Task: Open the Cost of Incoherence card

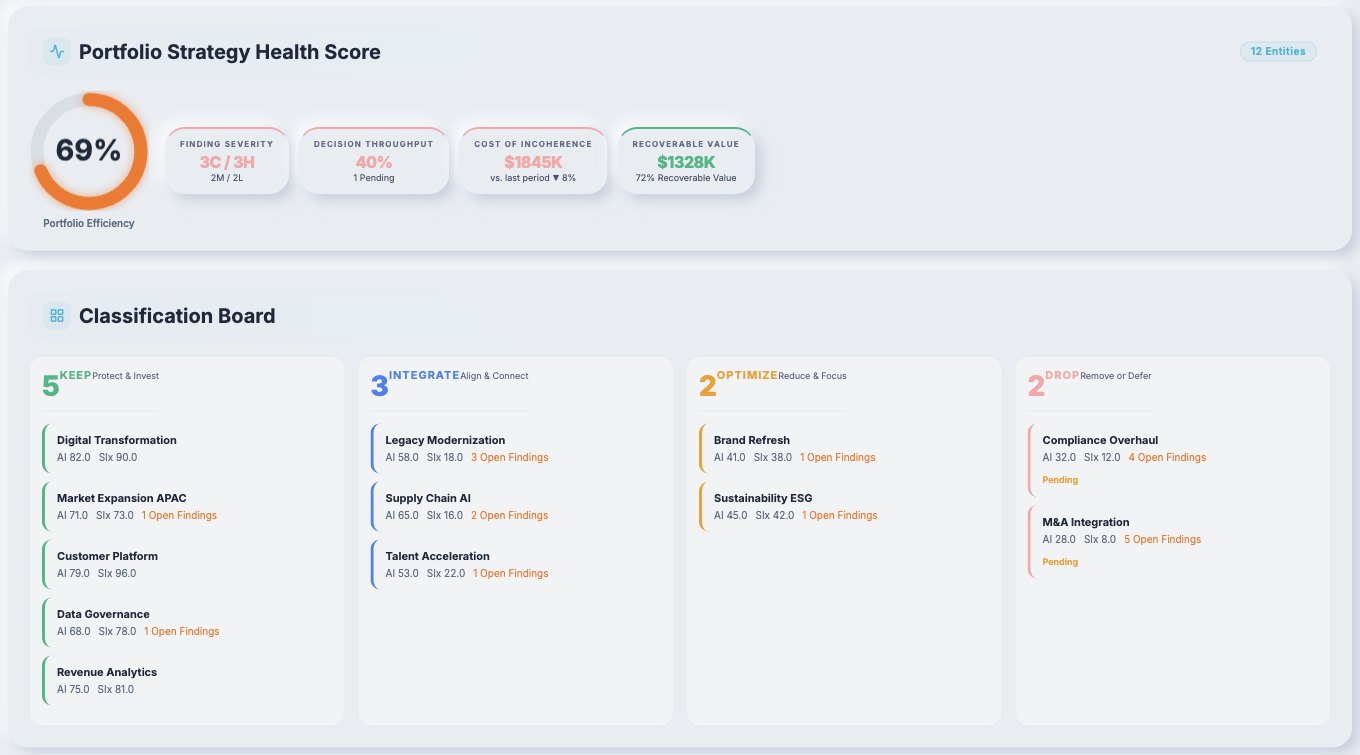Action: (533, 160)
